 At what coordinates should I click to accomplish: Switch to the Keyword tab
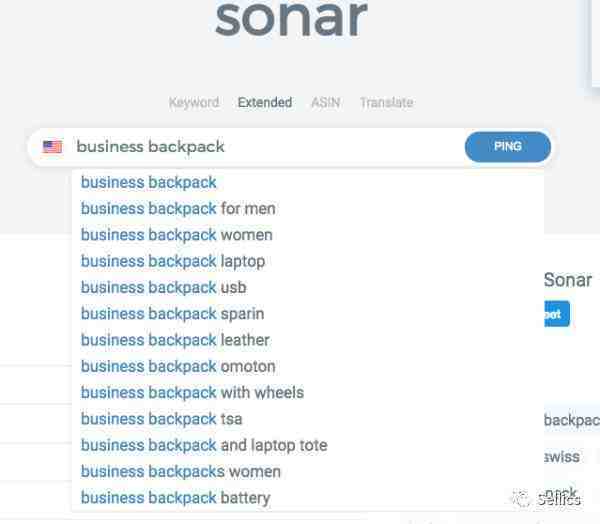click(194, 102)
